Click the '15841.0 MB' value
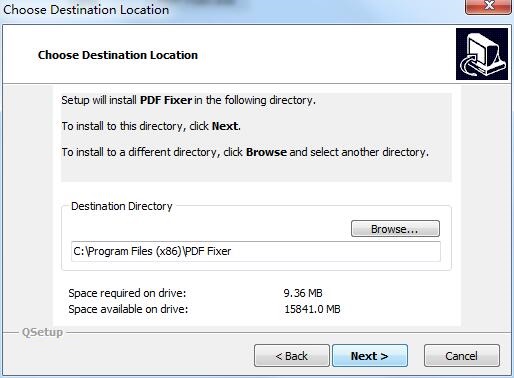The image size is (514, 378). 312,309
